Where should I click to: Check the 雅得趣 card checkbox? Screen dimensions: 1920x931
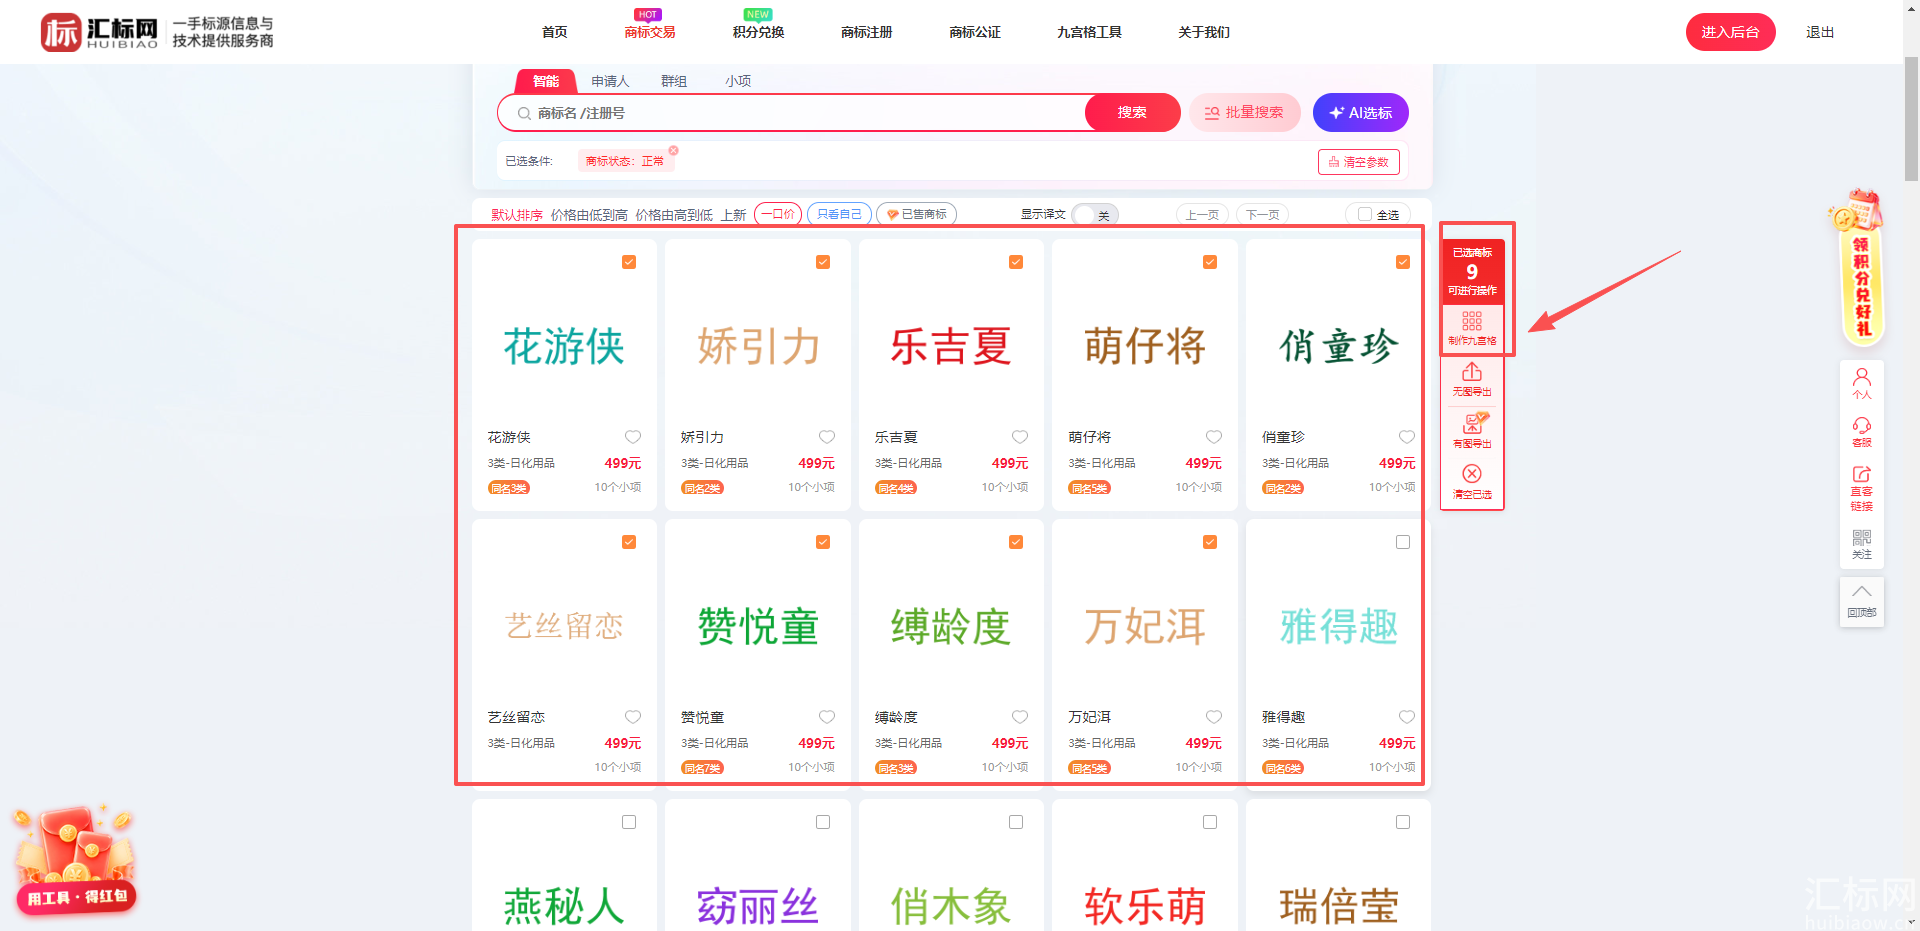click(x=1403, y=542)
